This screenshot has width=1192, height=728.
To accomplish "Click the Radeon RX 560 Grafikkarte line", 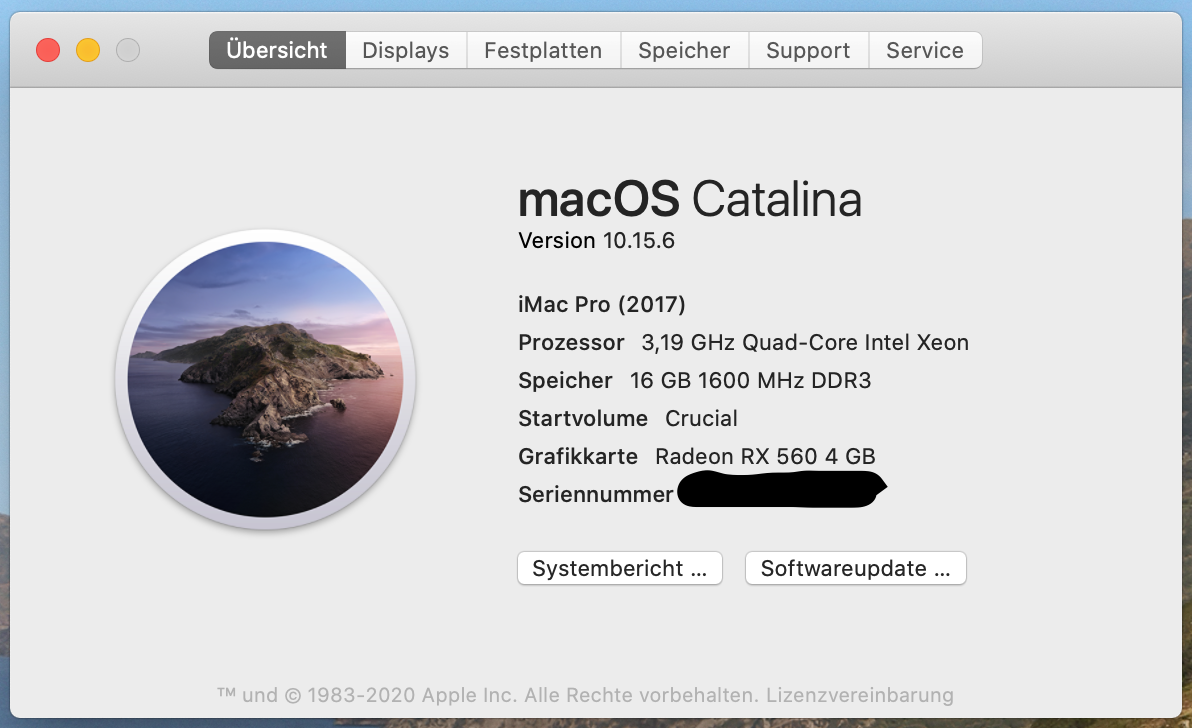I will coord(696,457).
